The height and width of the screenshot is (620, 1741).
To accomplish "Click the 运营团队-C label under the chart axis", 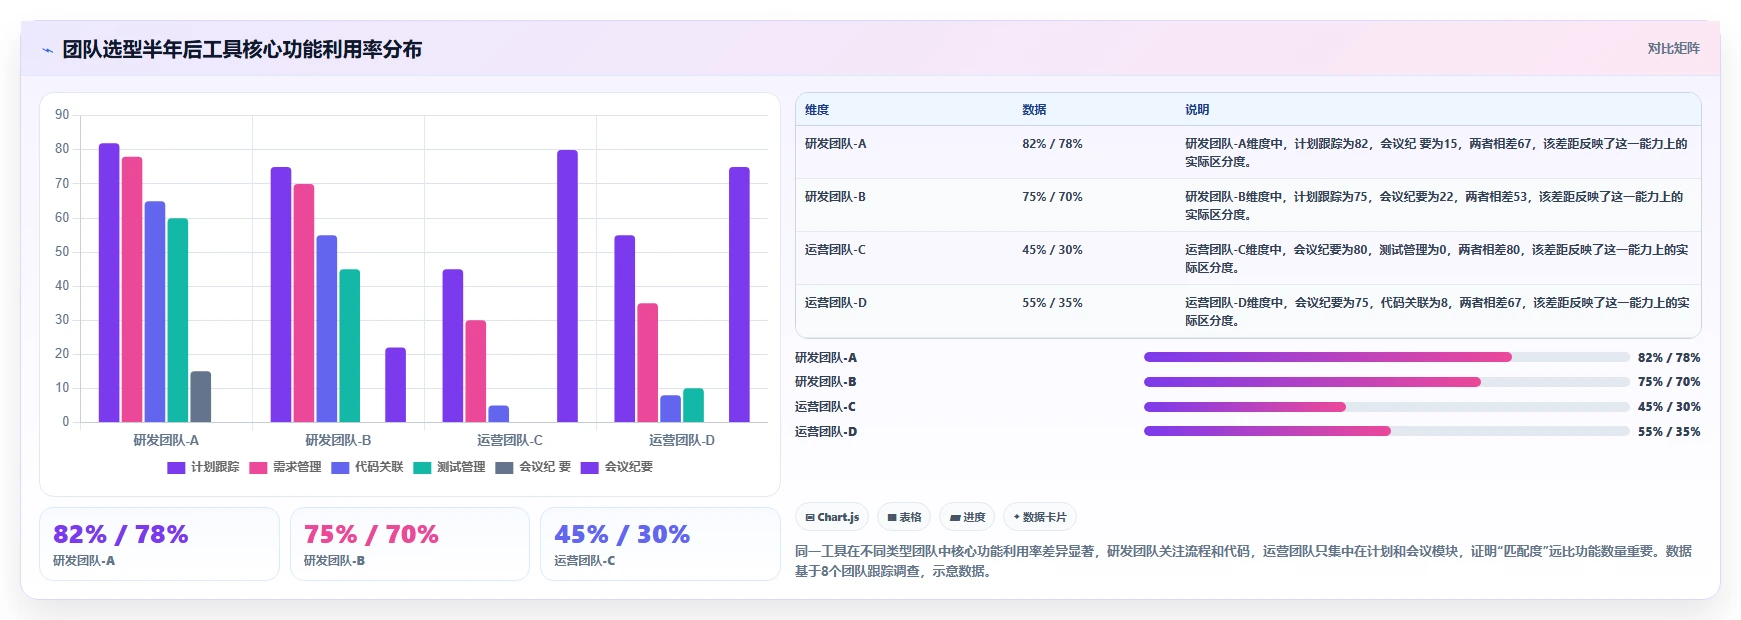I will pyautogui.click(x=510, y=440).
